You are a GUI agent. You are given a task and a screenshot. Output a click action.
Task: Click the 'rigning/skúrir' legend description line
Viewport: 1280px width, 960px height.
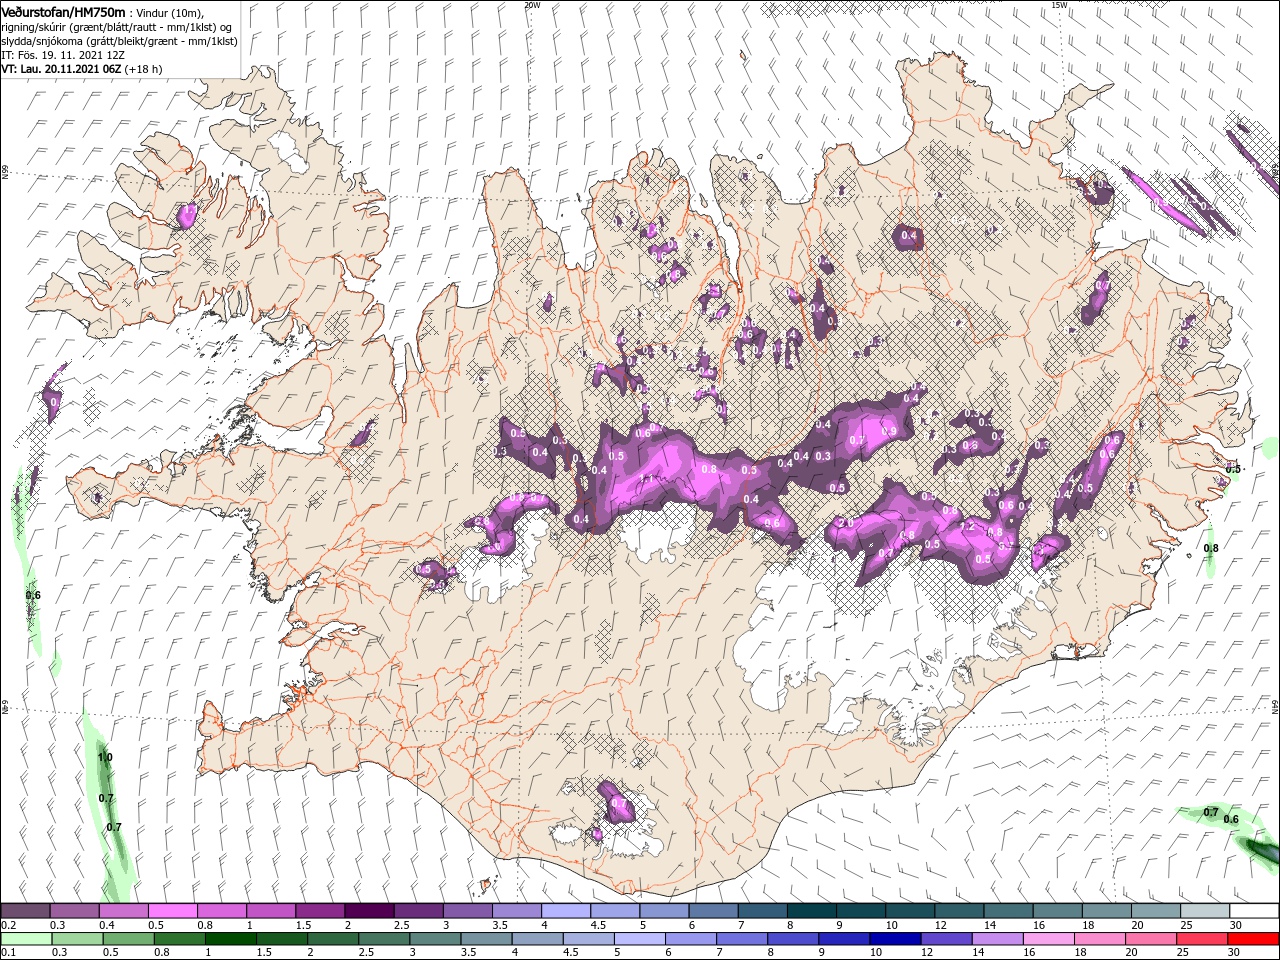coord(116,27)
